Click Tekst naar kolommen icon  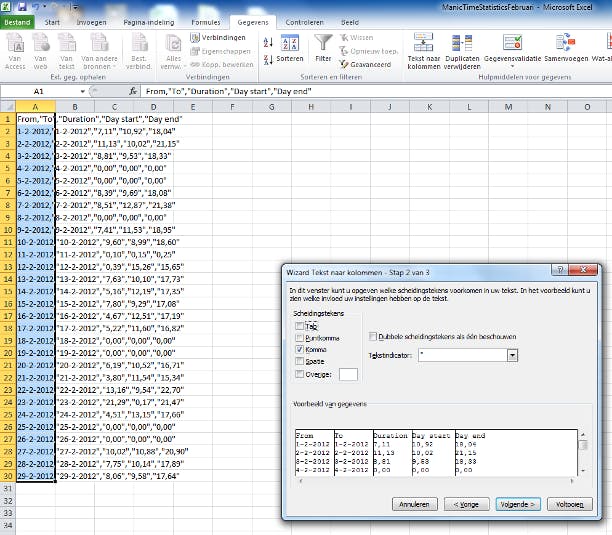[423, 44]
